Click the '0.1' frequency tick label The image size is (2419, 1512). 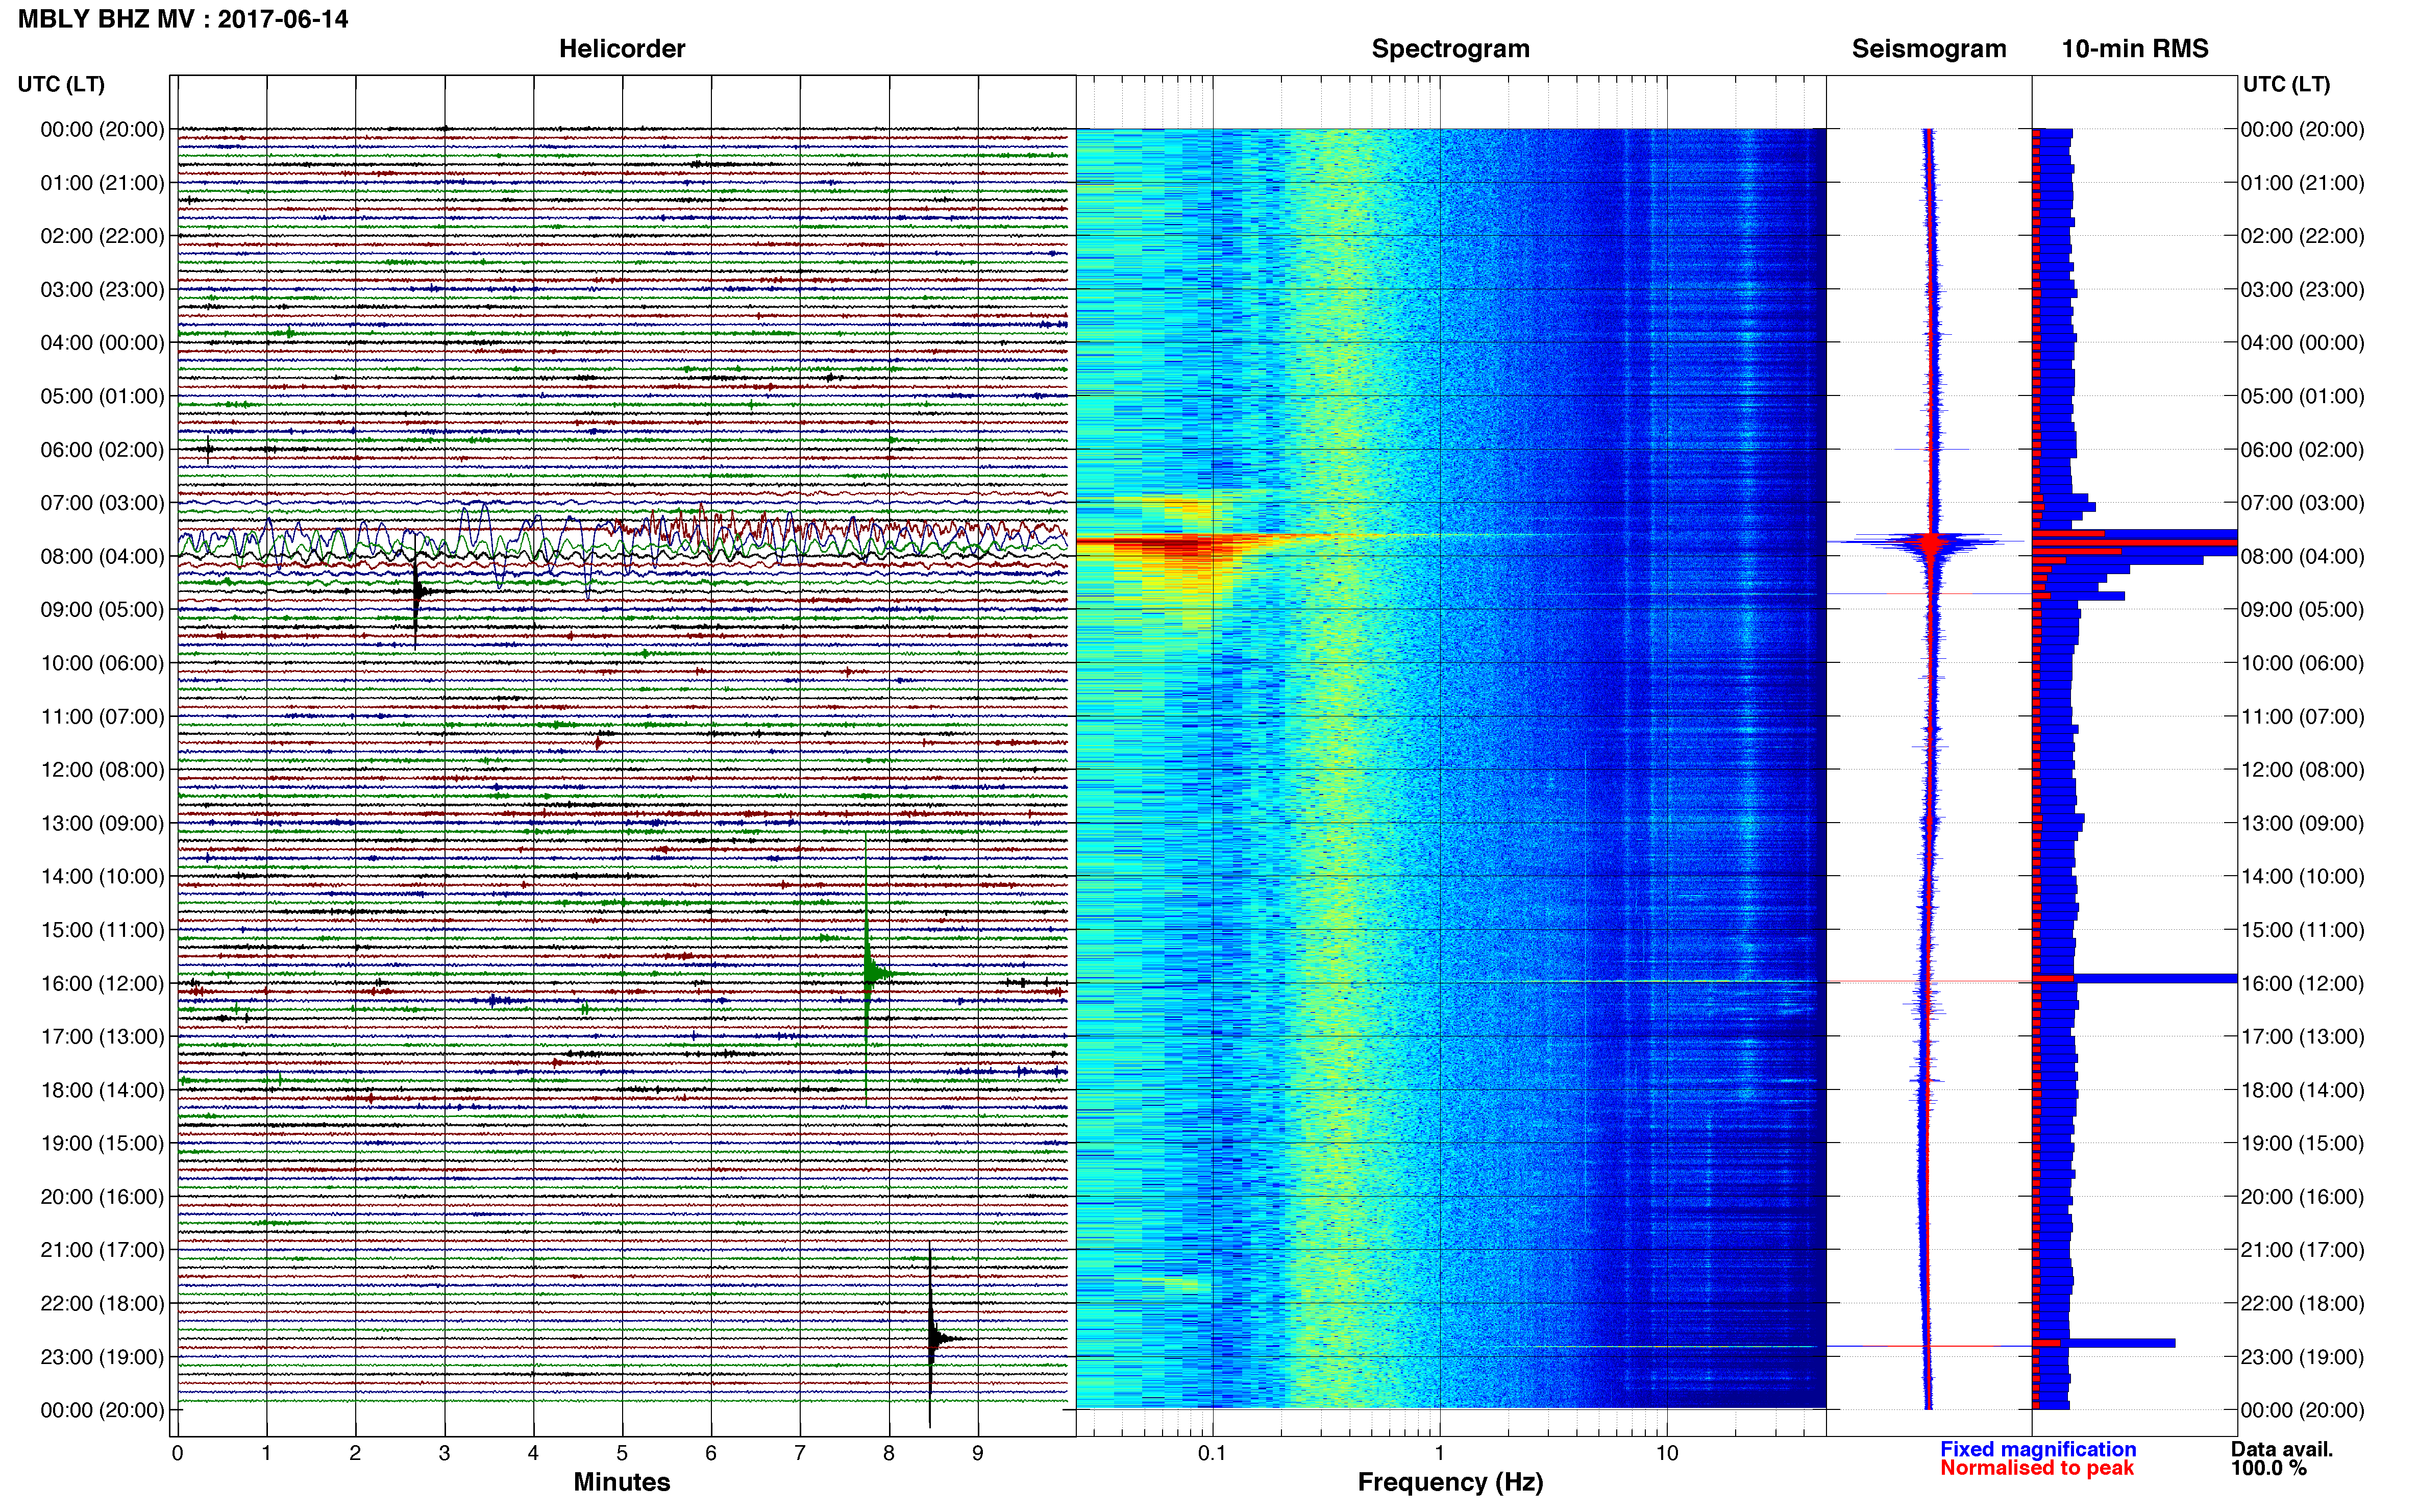coord(1212,1453)
